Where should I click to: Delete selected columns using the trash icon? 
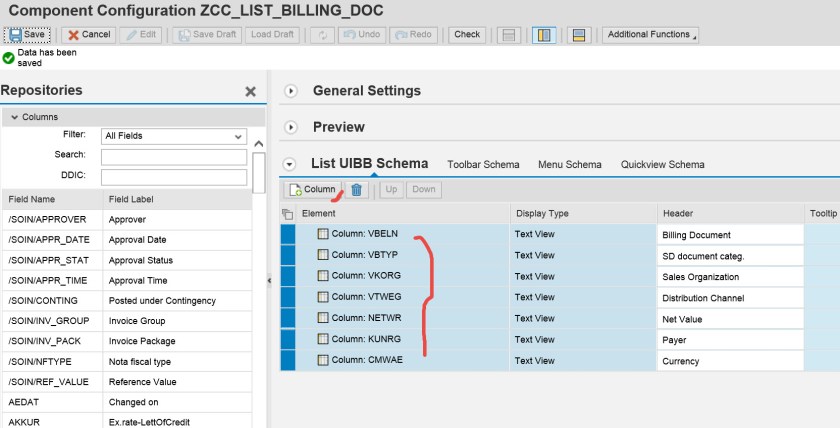[356, 189]
